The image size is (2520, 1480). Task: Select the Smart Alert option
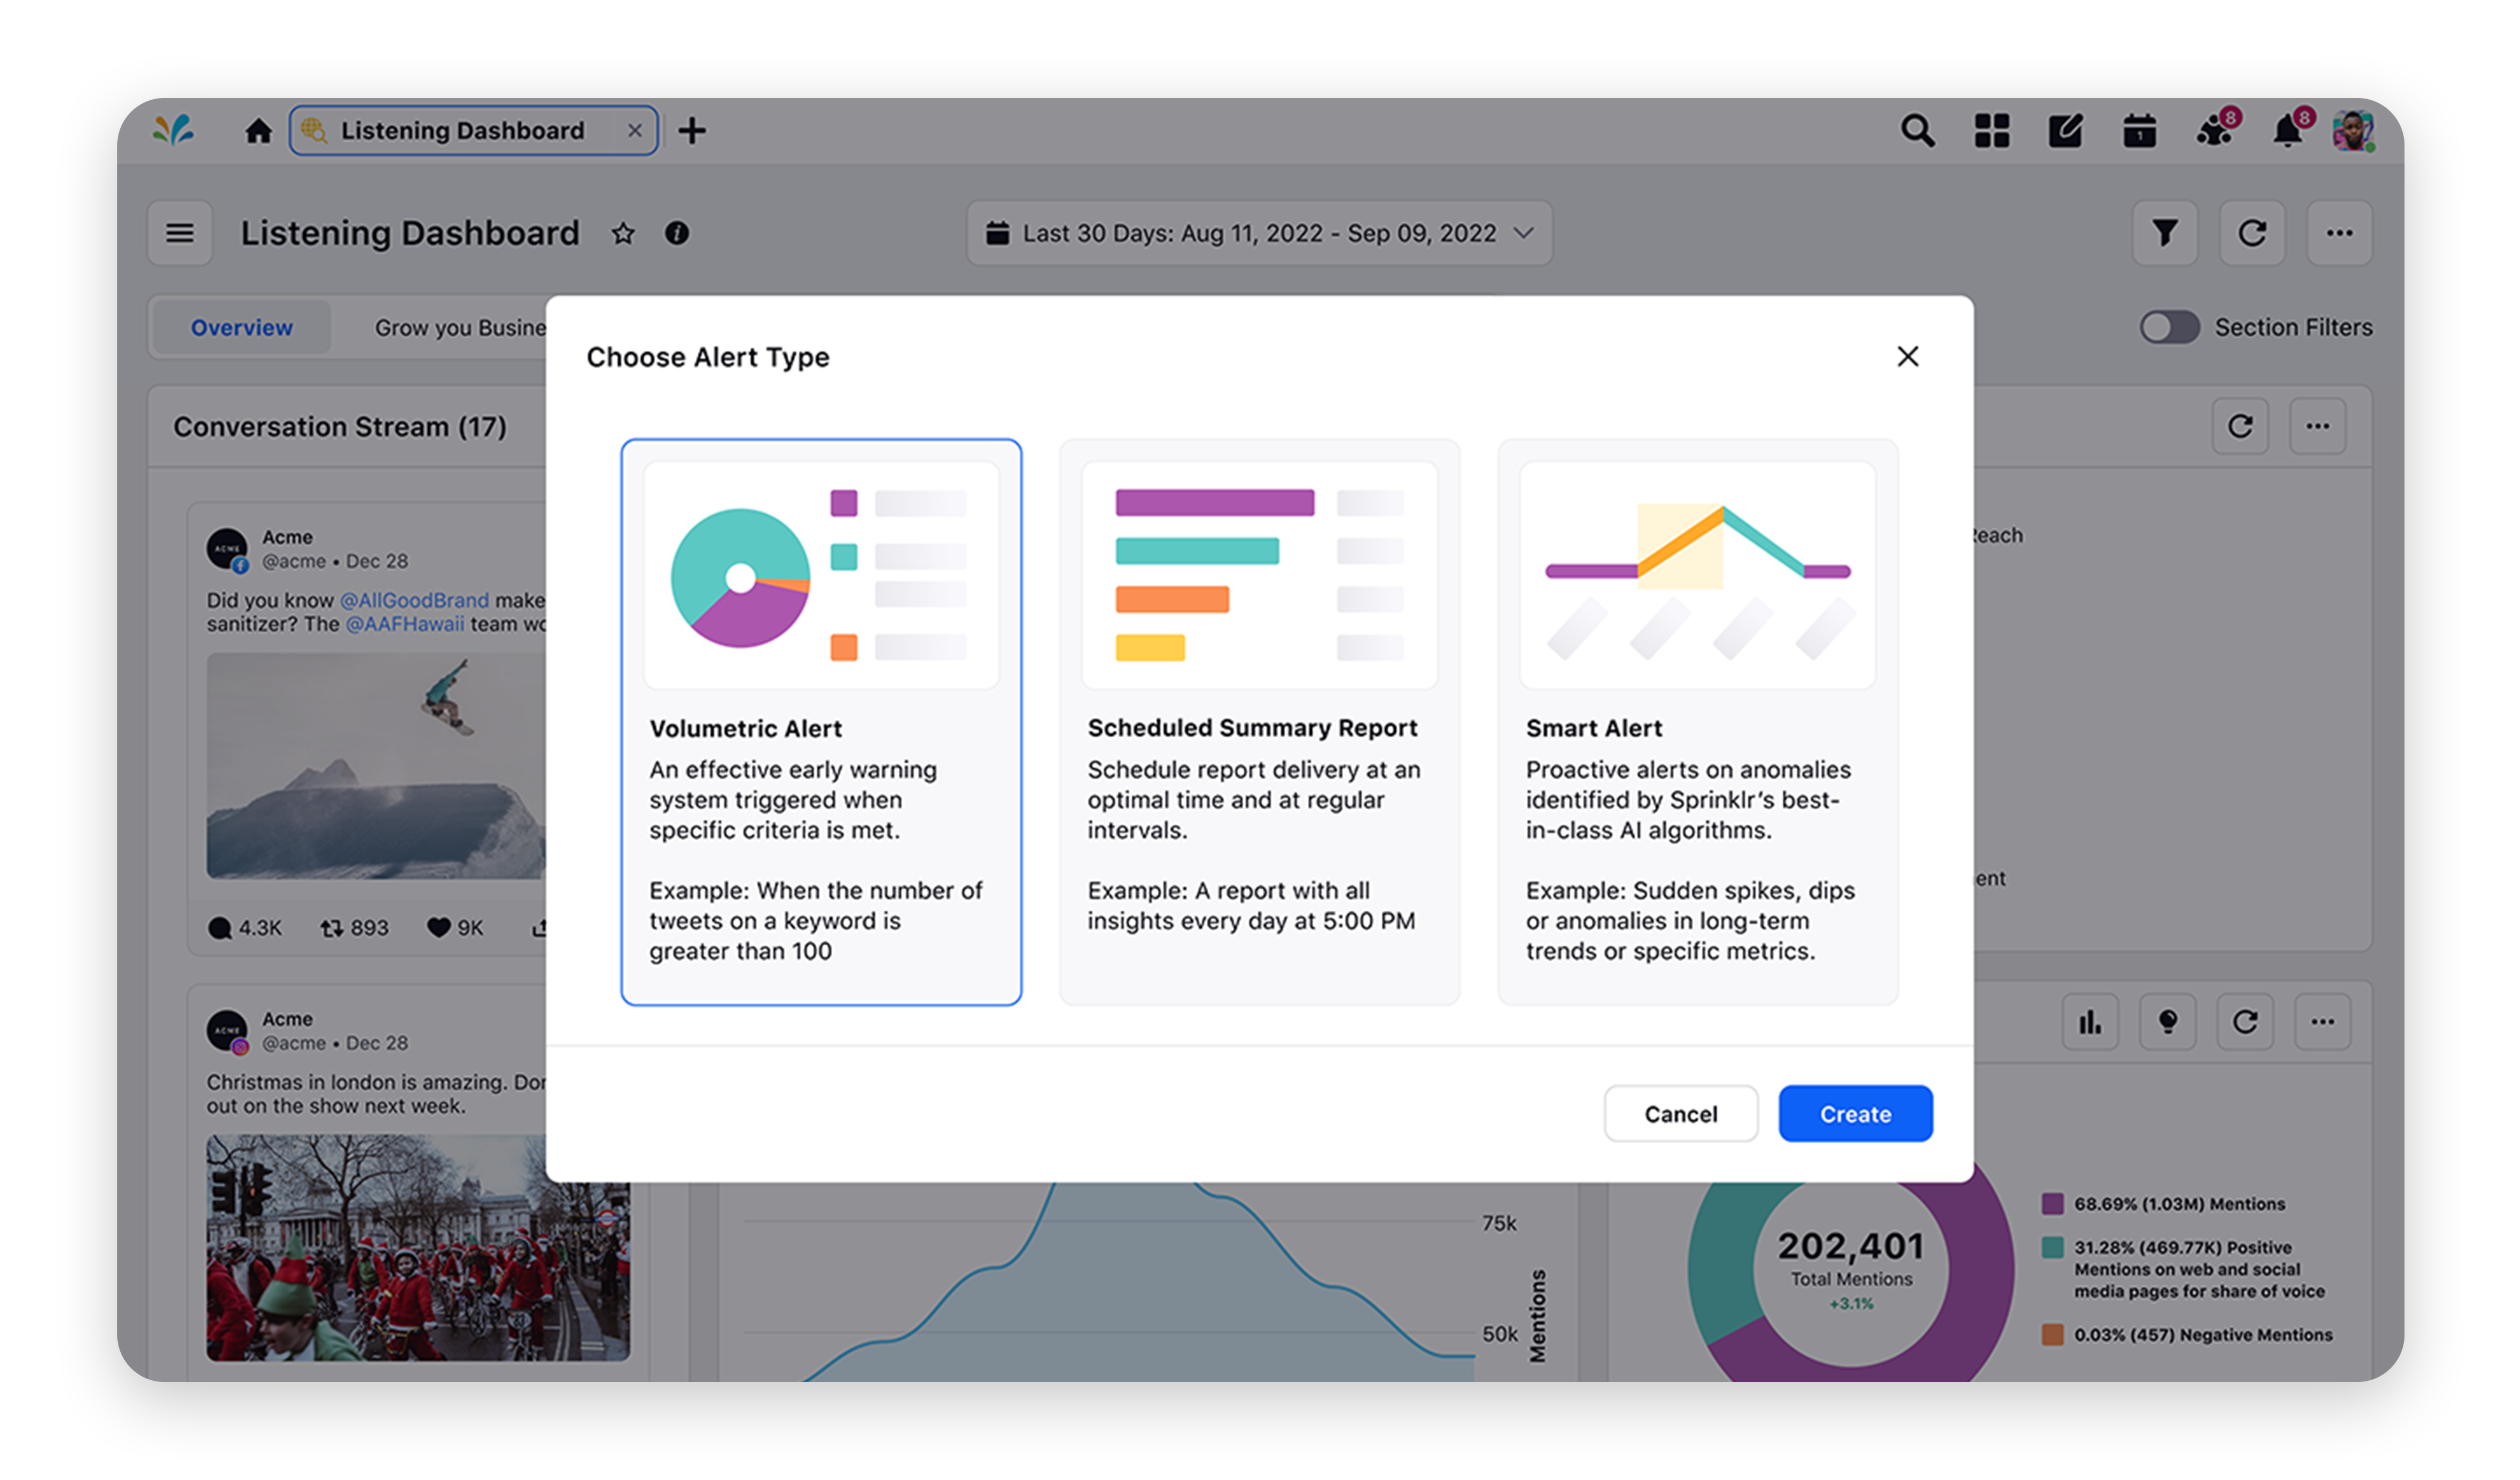(1697, 720)
